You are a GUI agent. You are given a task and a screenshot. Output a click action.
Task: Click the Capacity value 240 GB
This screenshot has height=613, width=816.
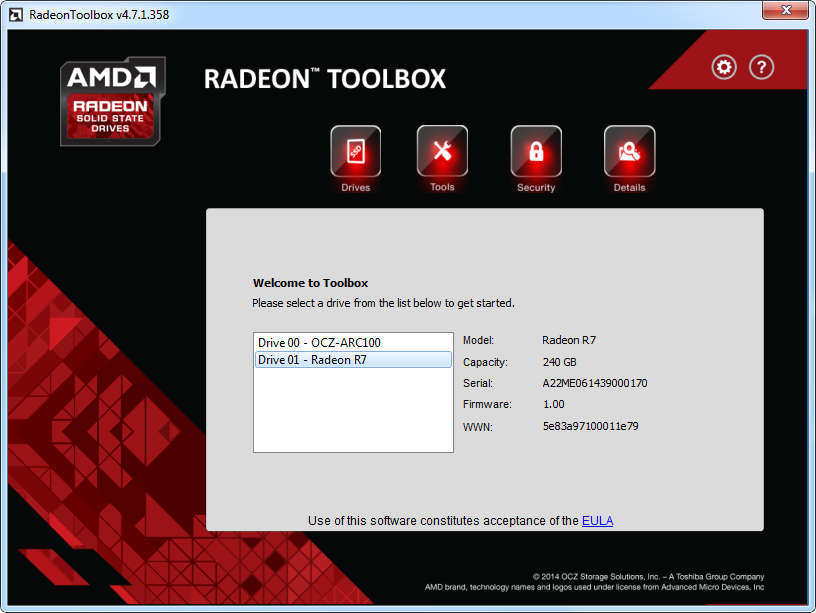pos(559,362)
